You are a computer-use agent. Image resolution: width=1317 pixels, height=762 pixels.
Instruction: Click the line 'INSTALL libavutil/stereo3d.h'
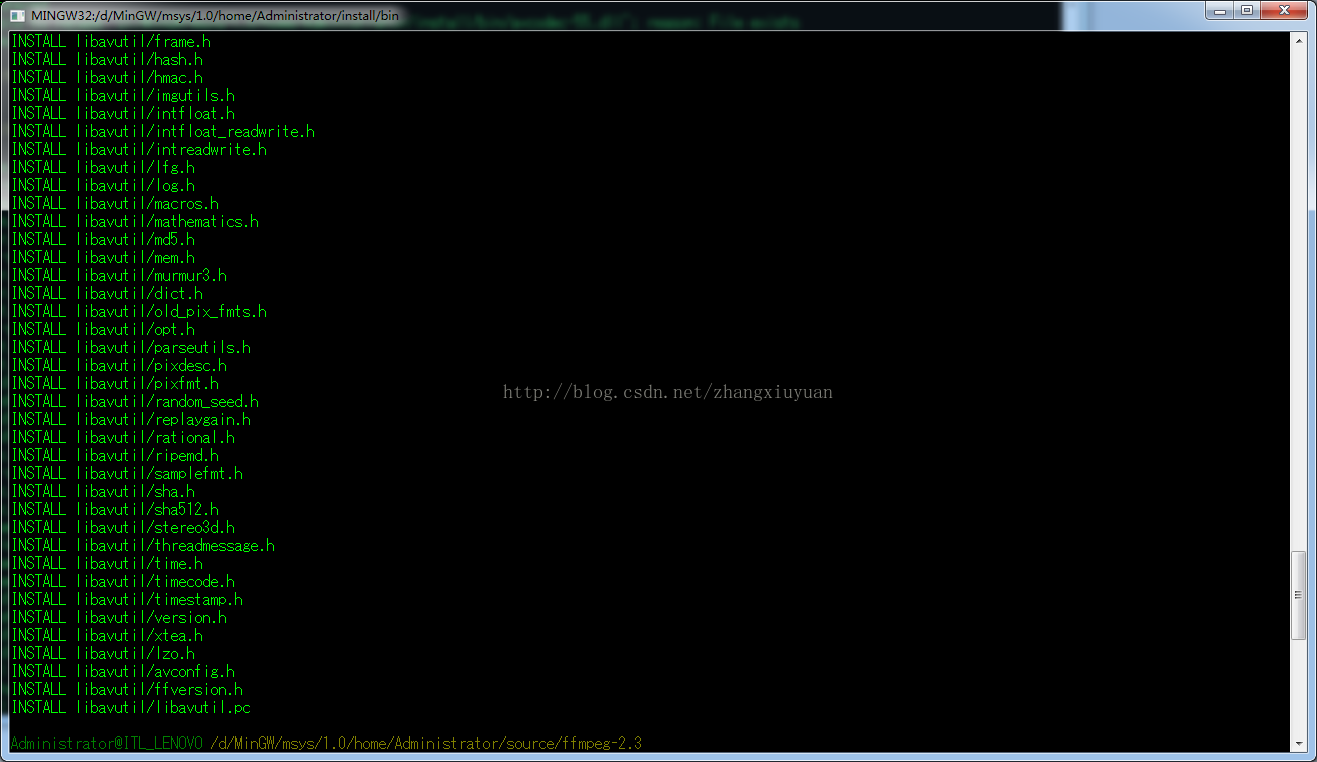pos(123,528)
